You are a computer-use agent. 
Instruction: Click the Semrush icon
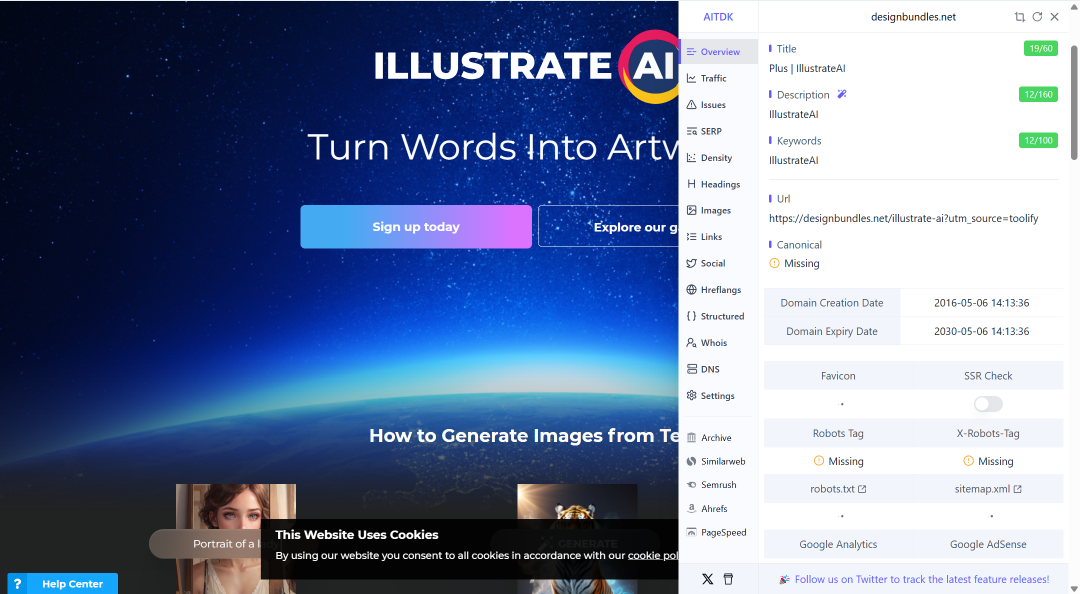692,484
